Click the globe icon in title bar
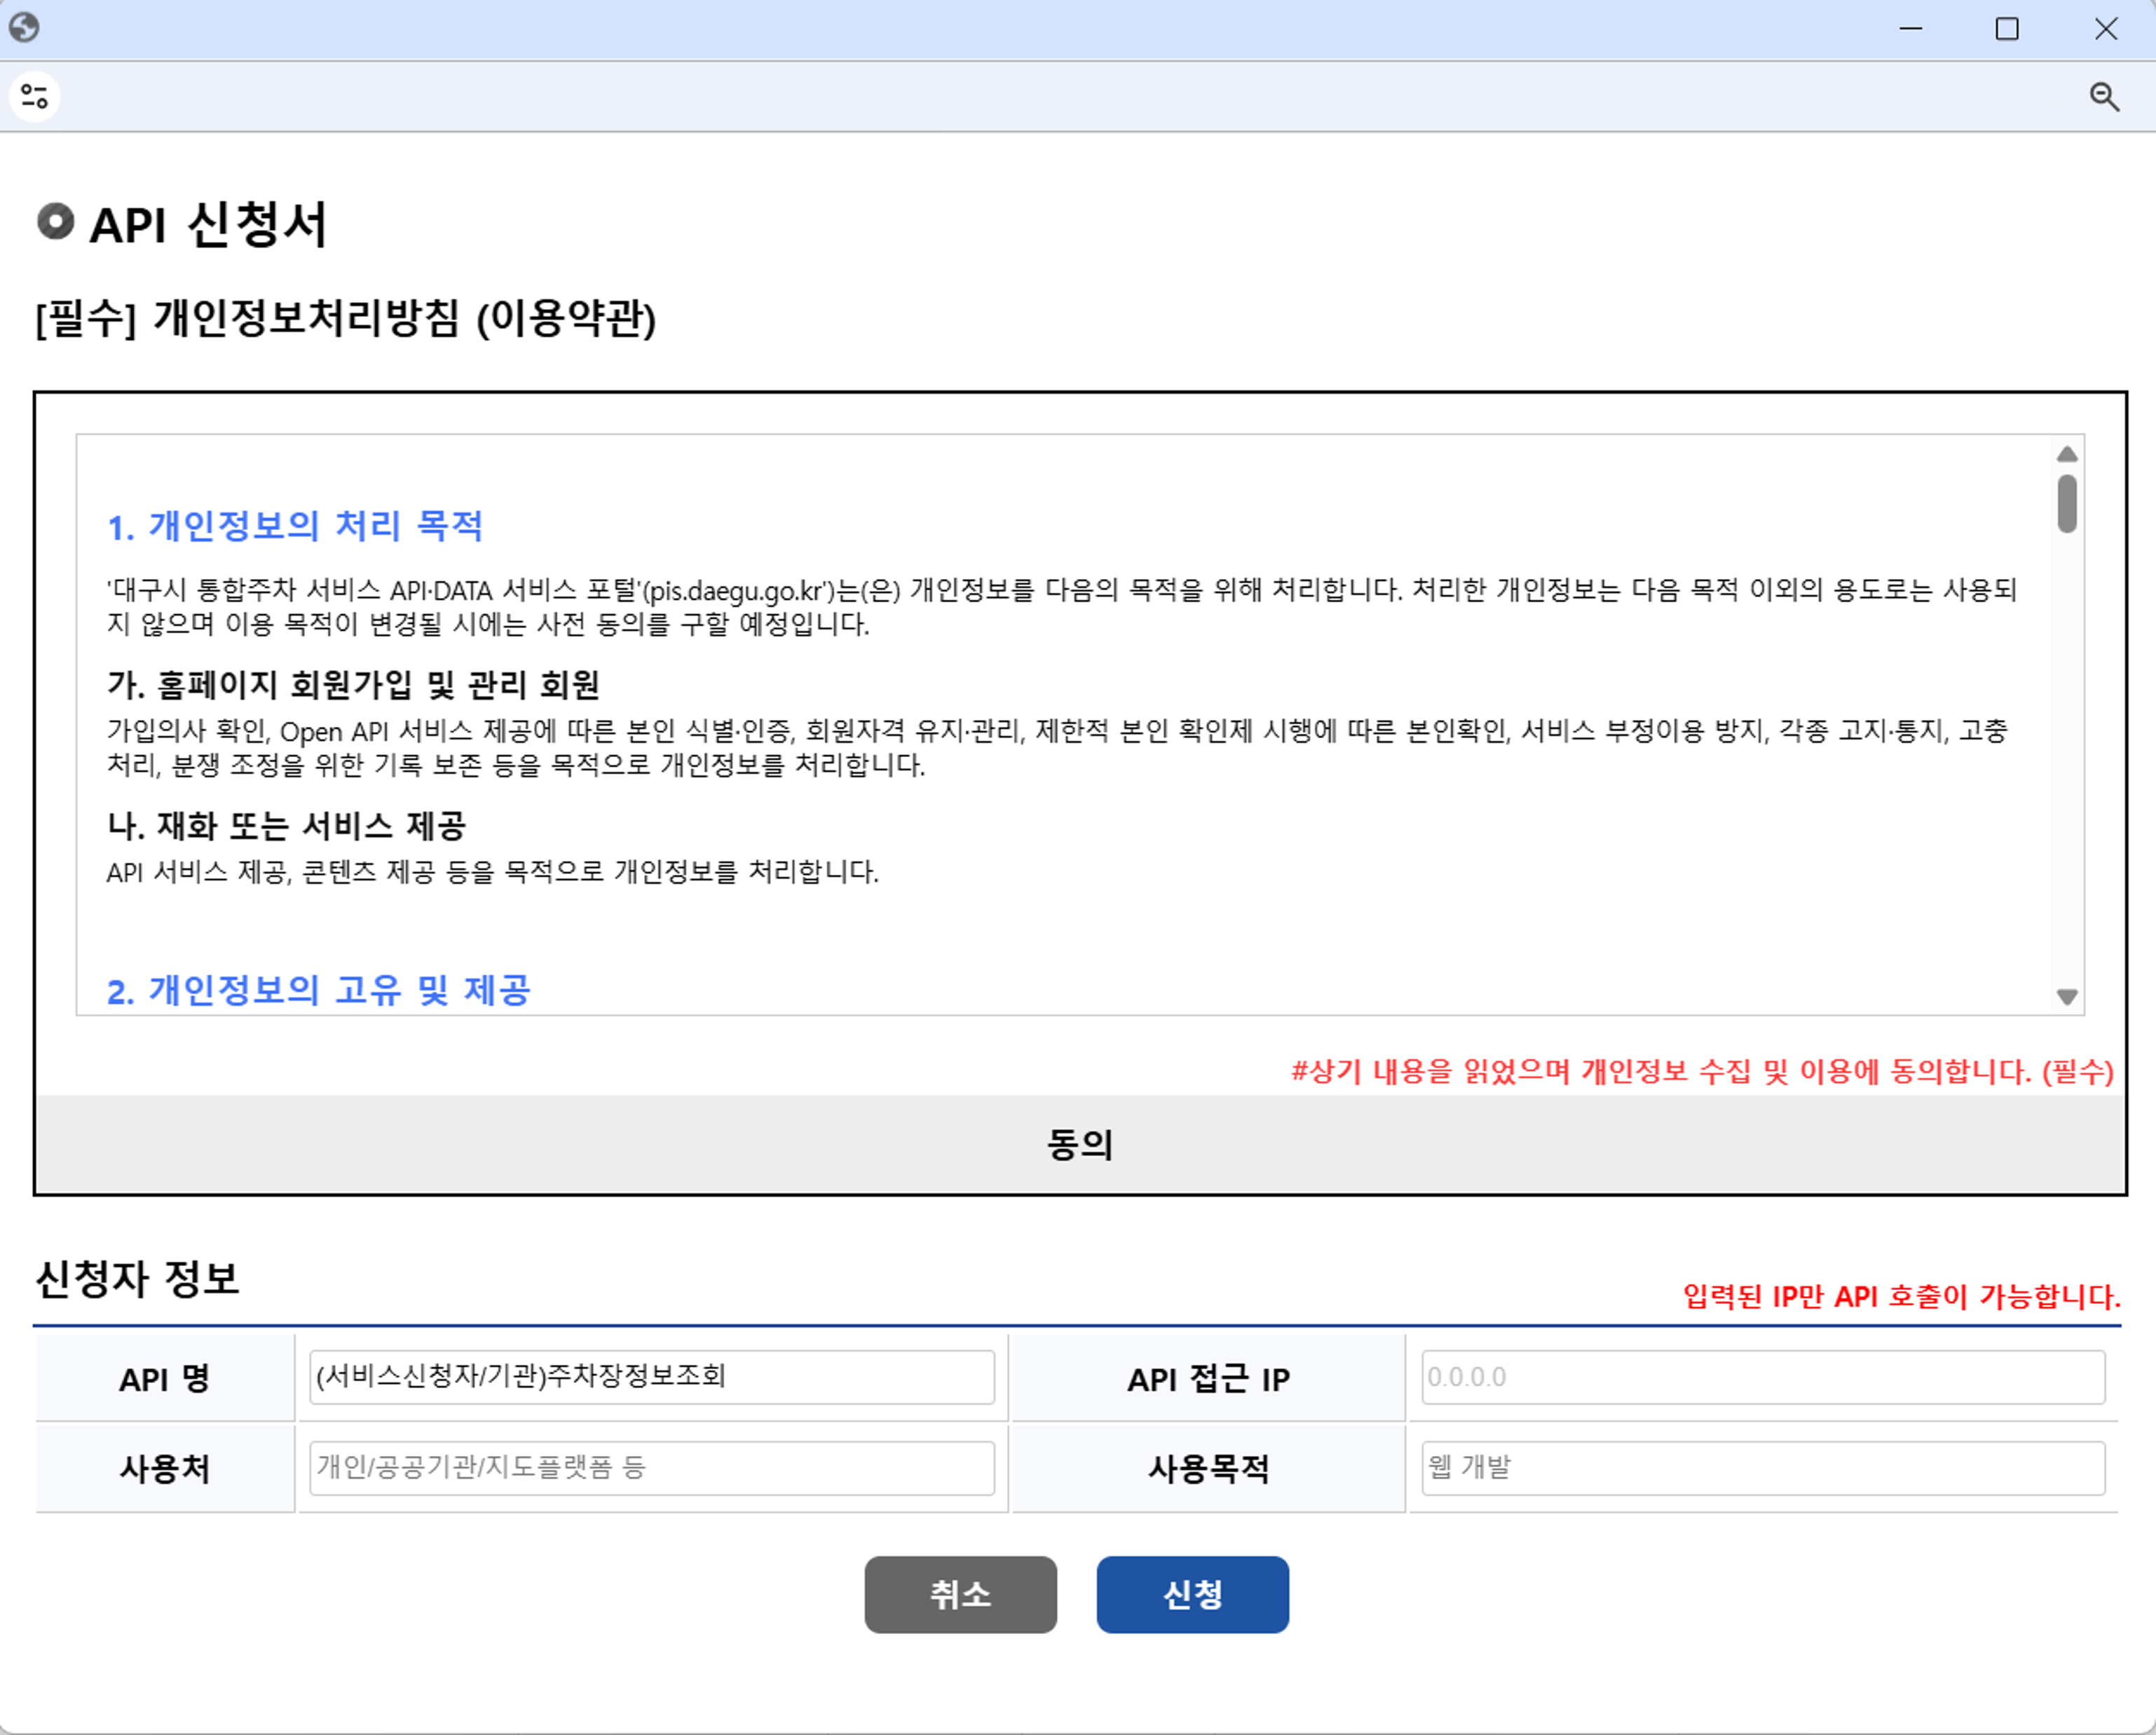 (24, 27)
